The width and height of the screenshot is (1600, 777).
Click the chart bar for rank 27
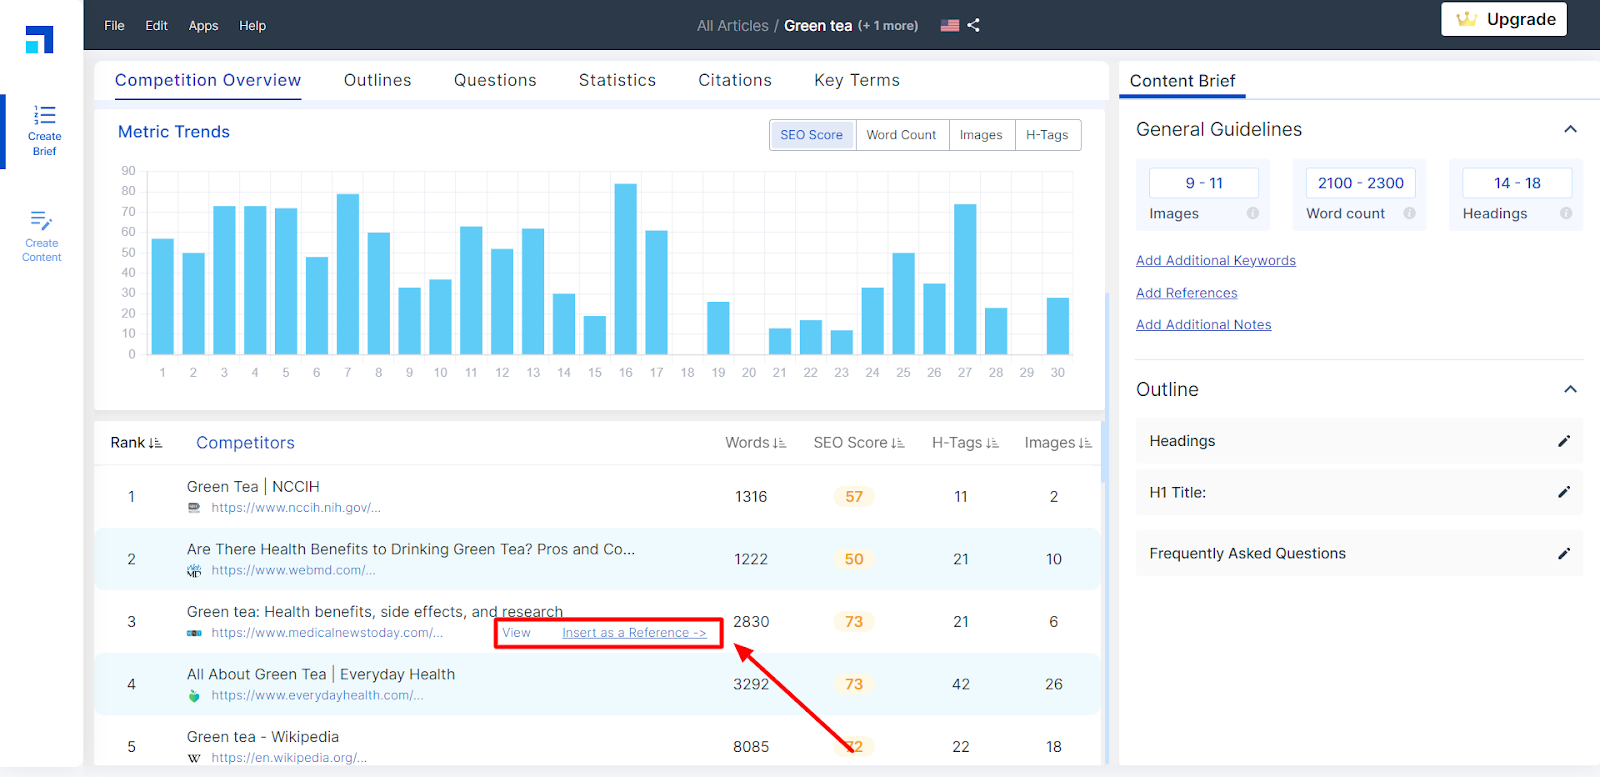point(965,279)
